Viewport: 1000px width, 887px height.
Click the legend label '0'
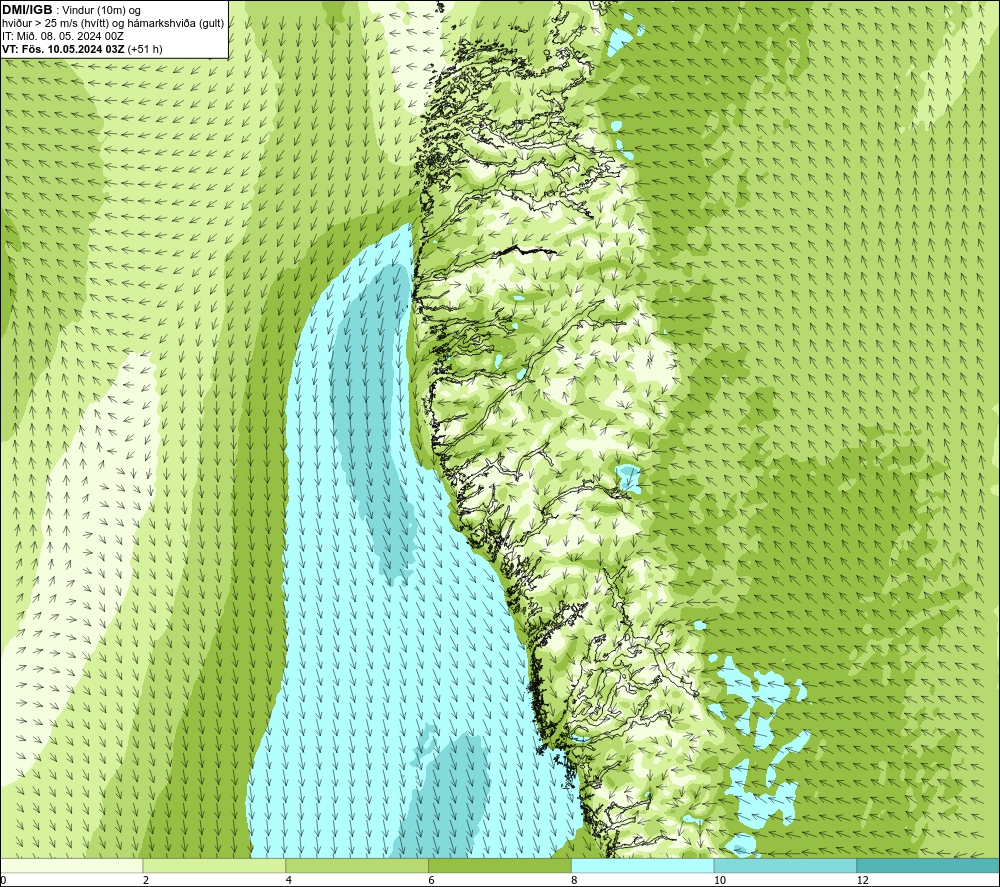click(3, 880)
